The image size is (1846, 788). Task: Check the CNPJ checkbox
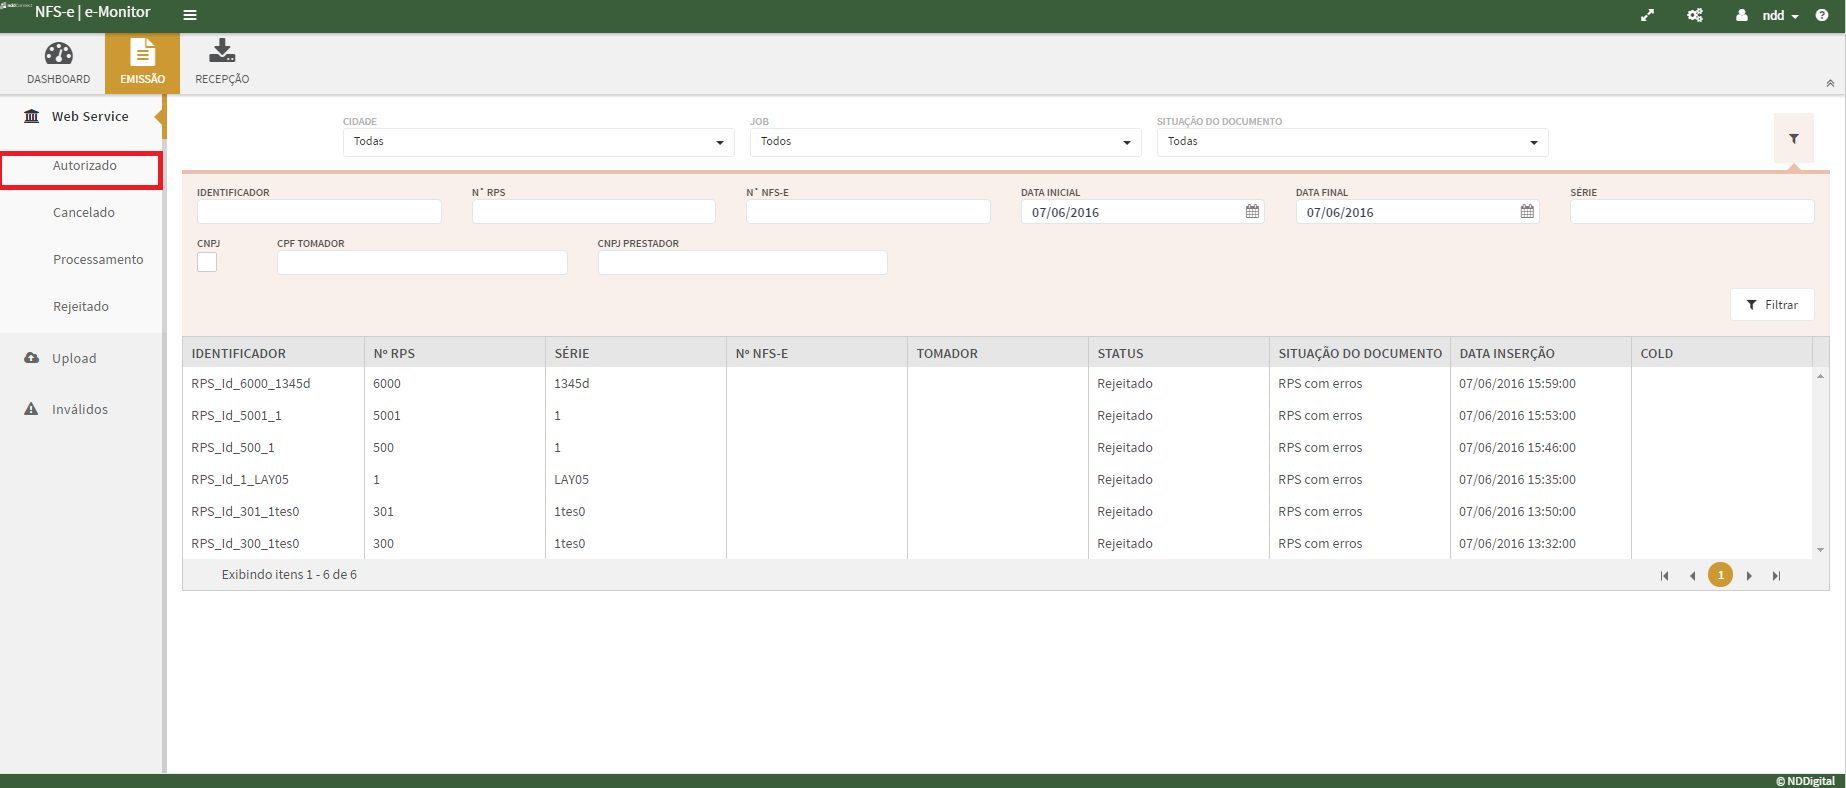[207, 262]
